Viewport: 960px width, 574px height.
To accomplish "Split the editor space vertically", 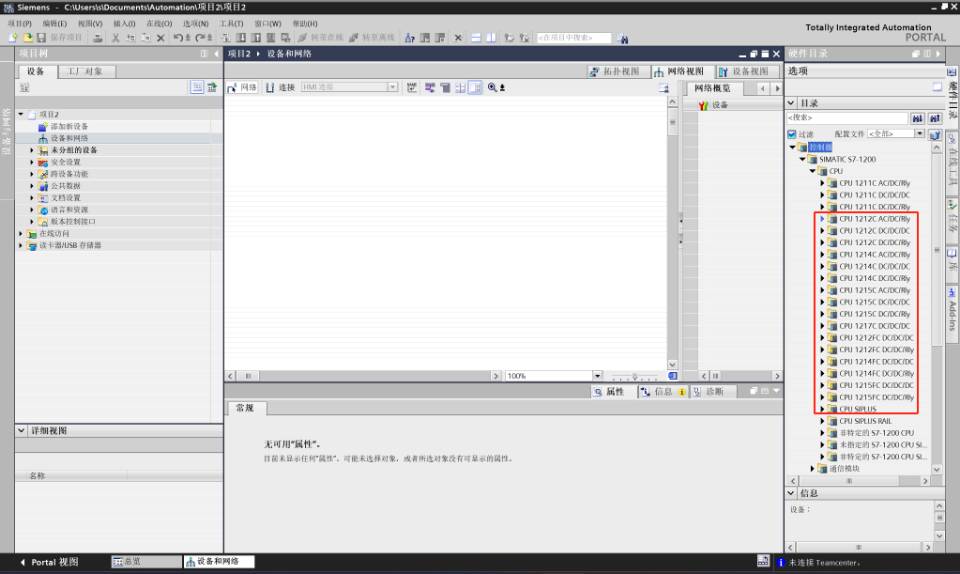I will click(x=491, y=38).
